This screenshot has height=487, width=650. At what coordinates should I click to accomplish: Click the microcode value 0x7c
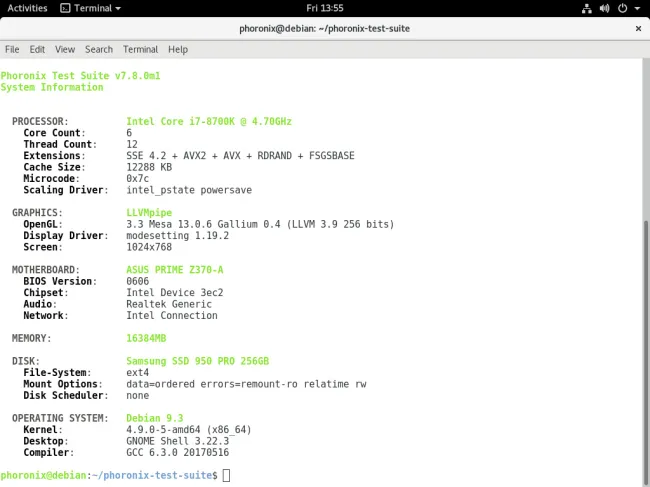tap(138, 178)
